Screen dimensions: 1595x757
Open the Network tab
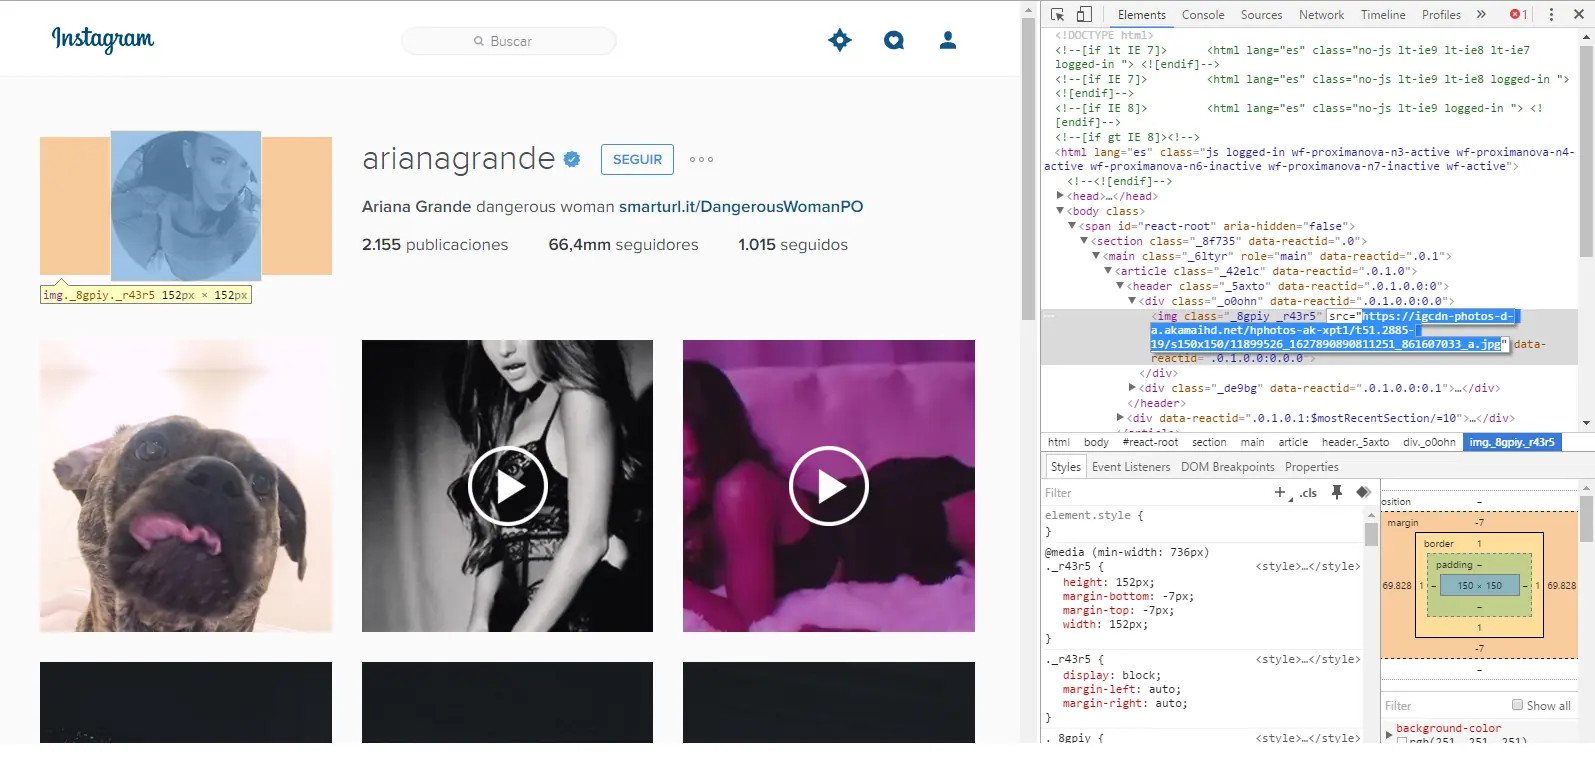click(1321, 15)
